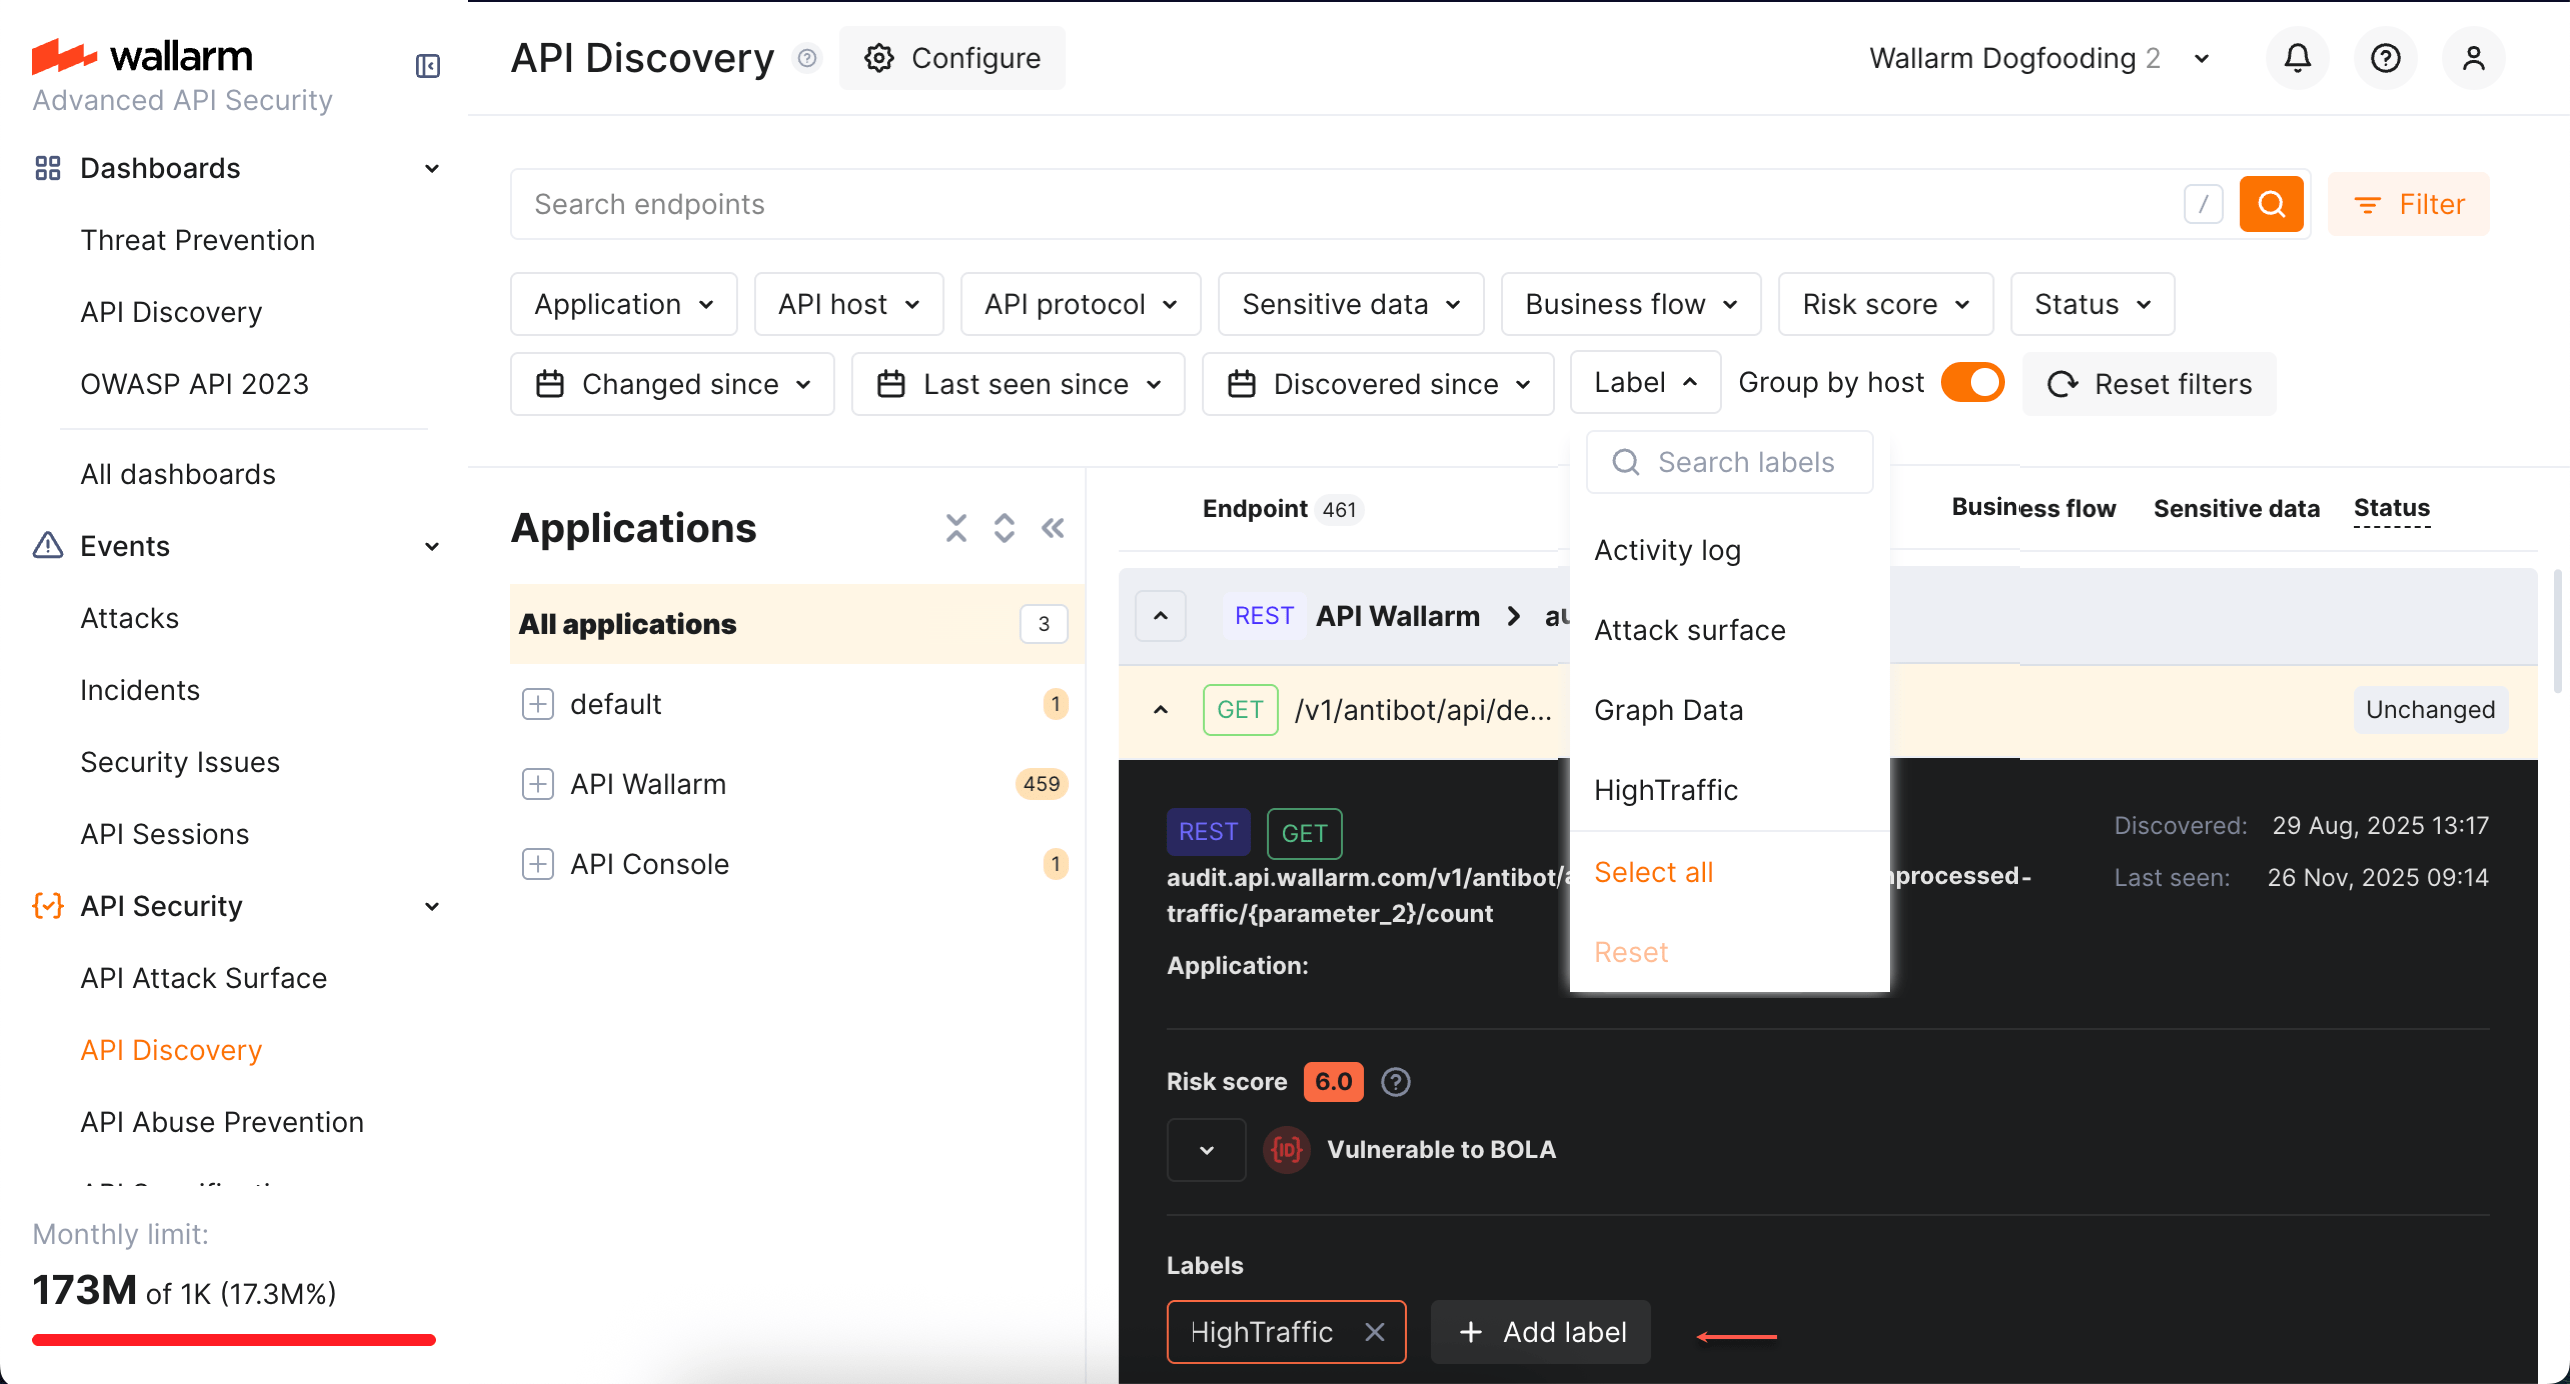Viewport: 2570px width, 1384px height.
Task: Remove the HighTraffic label with X
Action: (x=1375, y=1332)
